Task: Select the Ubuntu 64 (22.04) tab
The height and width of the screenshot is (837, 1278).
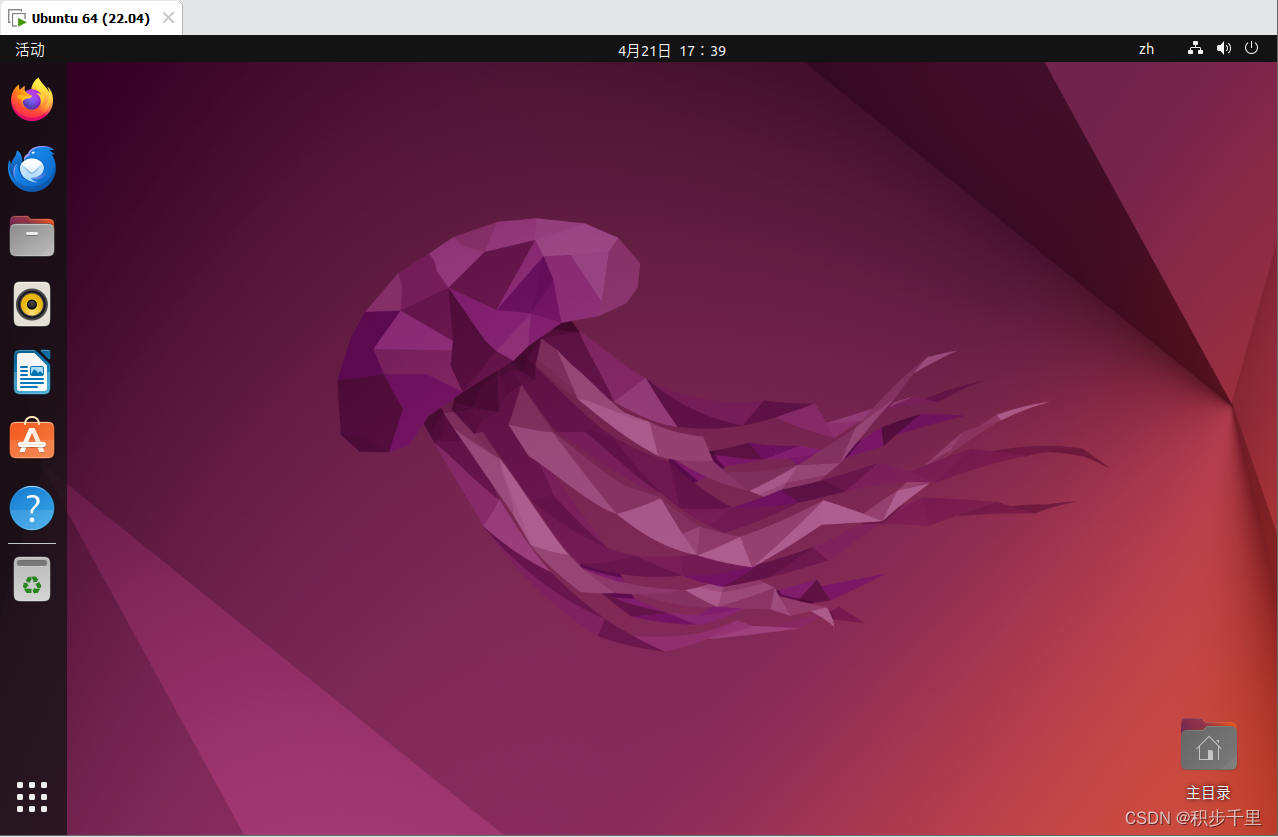Action: coord(91,18)
